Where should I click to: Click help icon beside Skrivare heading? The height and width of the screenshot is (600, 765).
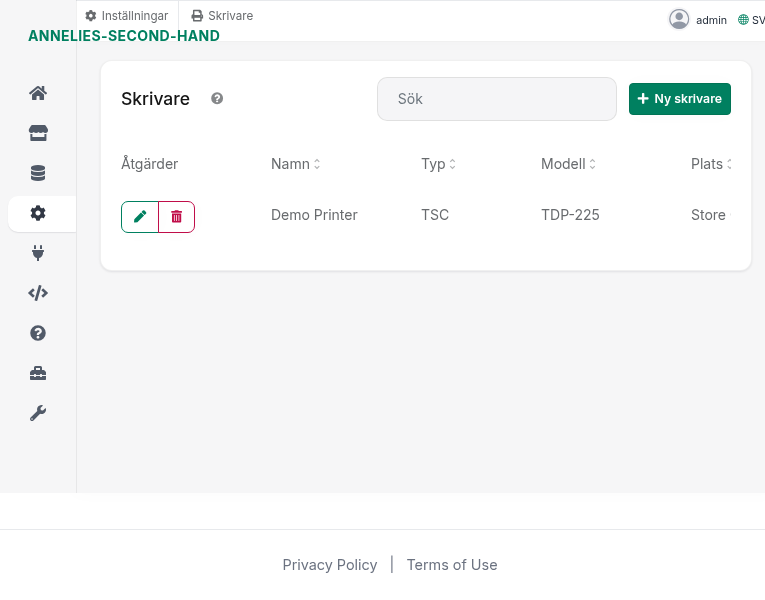pos(217,99)
